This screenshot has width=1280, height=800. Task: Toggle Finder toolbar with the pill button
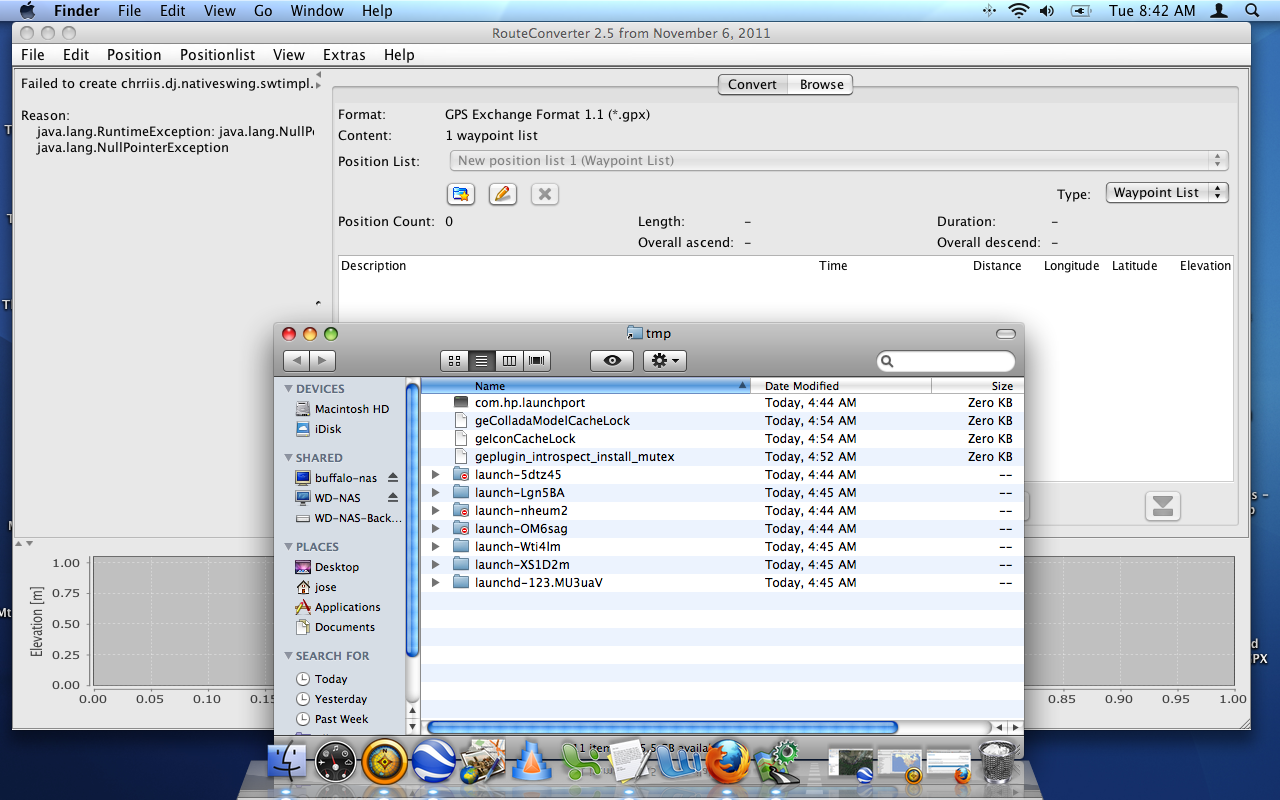click(x=1005, y=334)
